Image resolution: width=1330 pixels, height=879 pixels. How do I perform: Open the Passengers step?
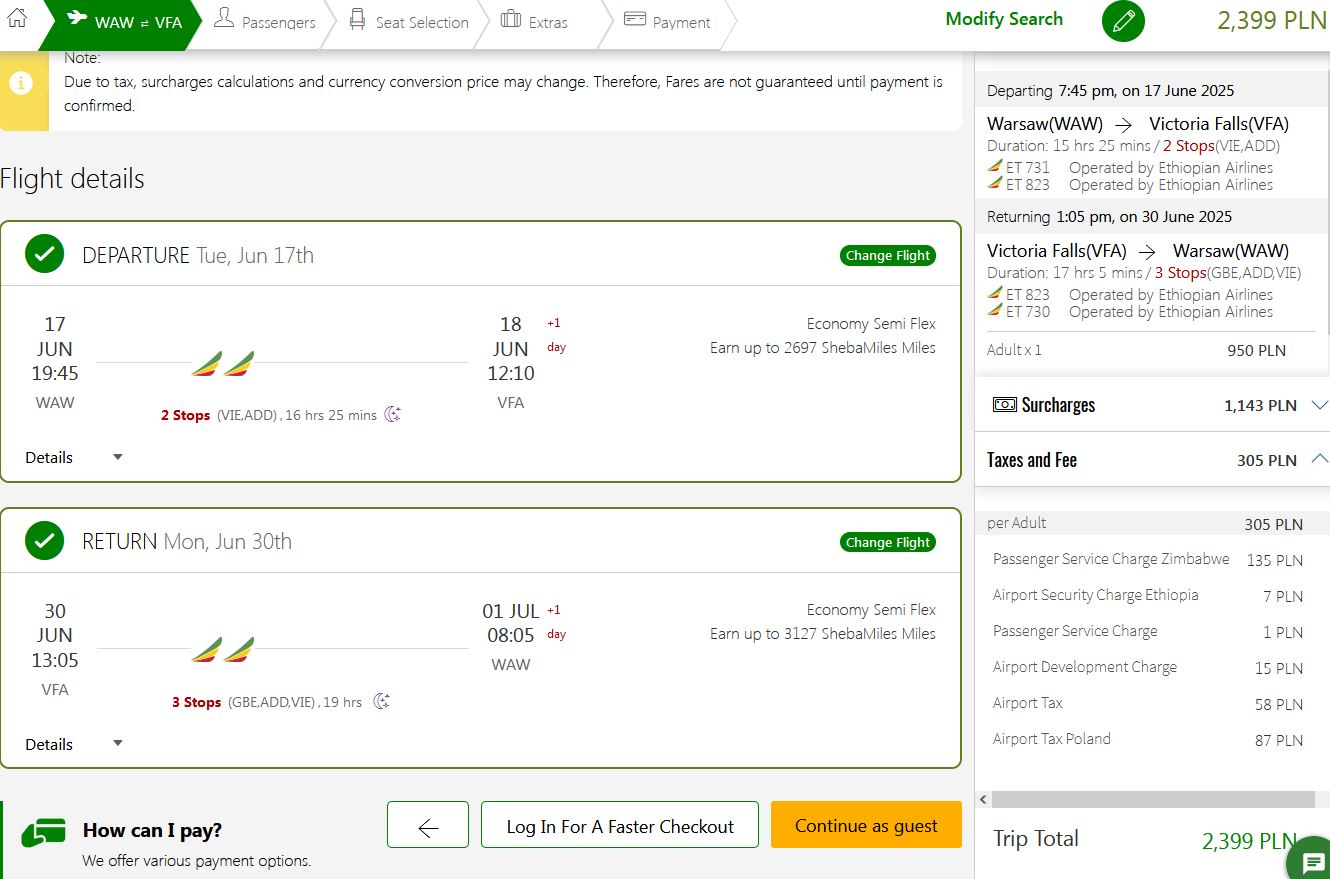[265, 22]
